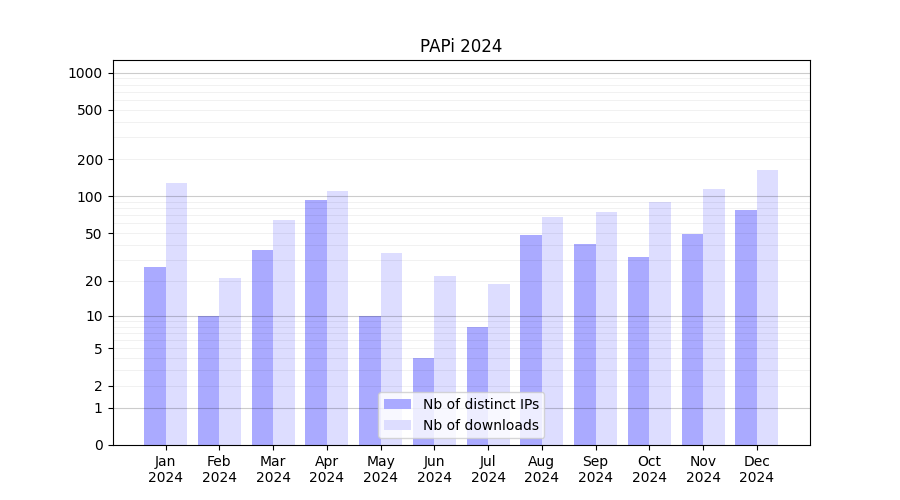Click the chart title PAPi 2024

(x=460, y=46)
